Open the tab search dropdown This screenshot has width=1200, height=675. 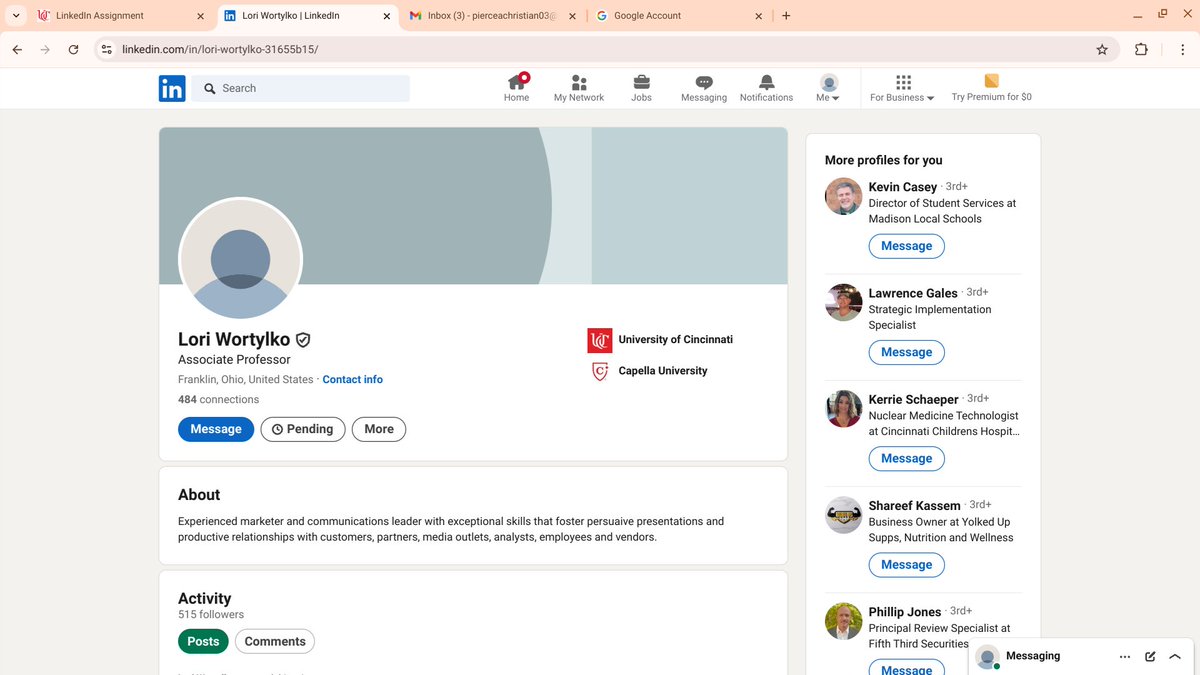[x=15, y=16]
